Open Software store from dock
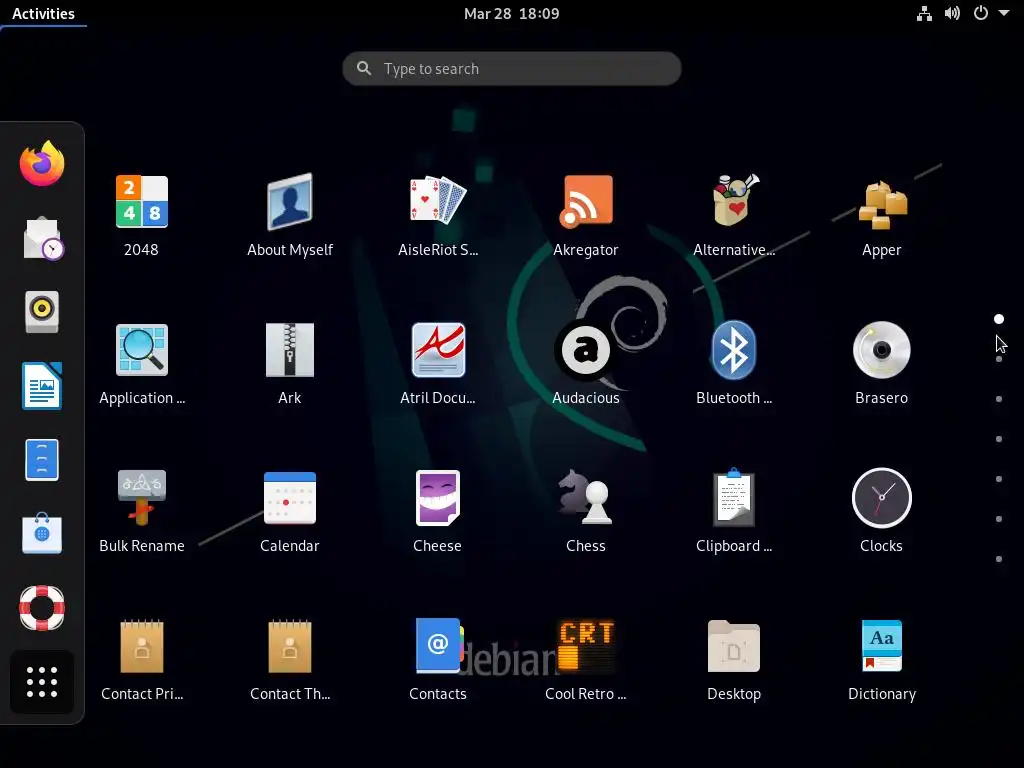 tap(42, 534)
